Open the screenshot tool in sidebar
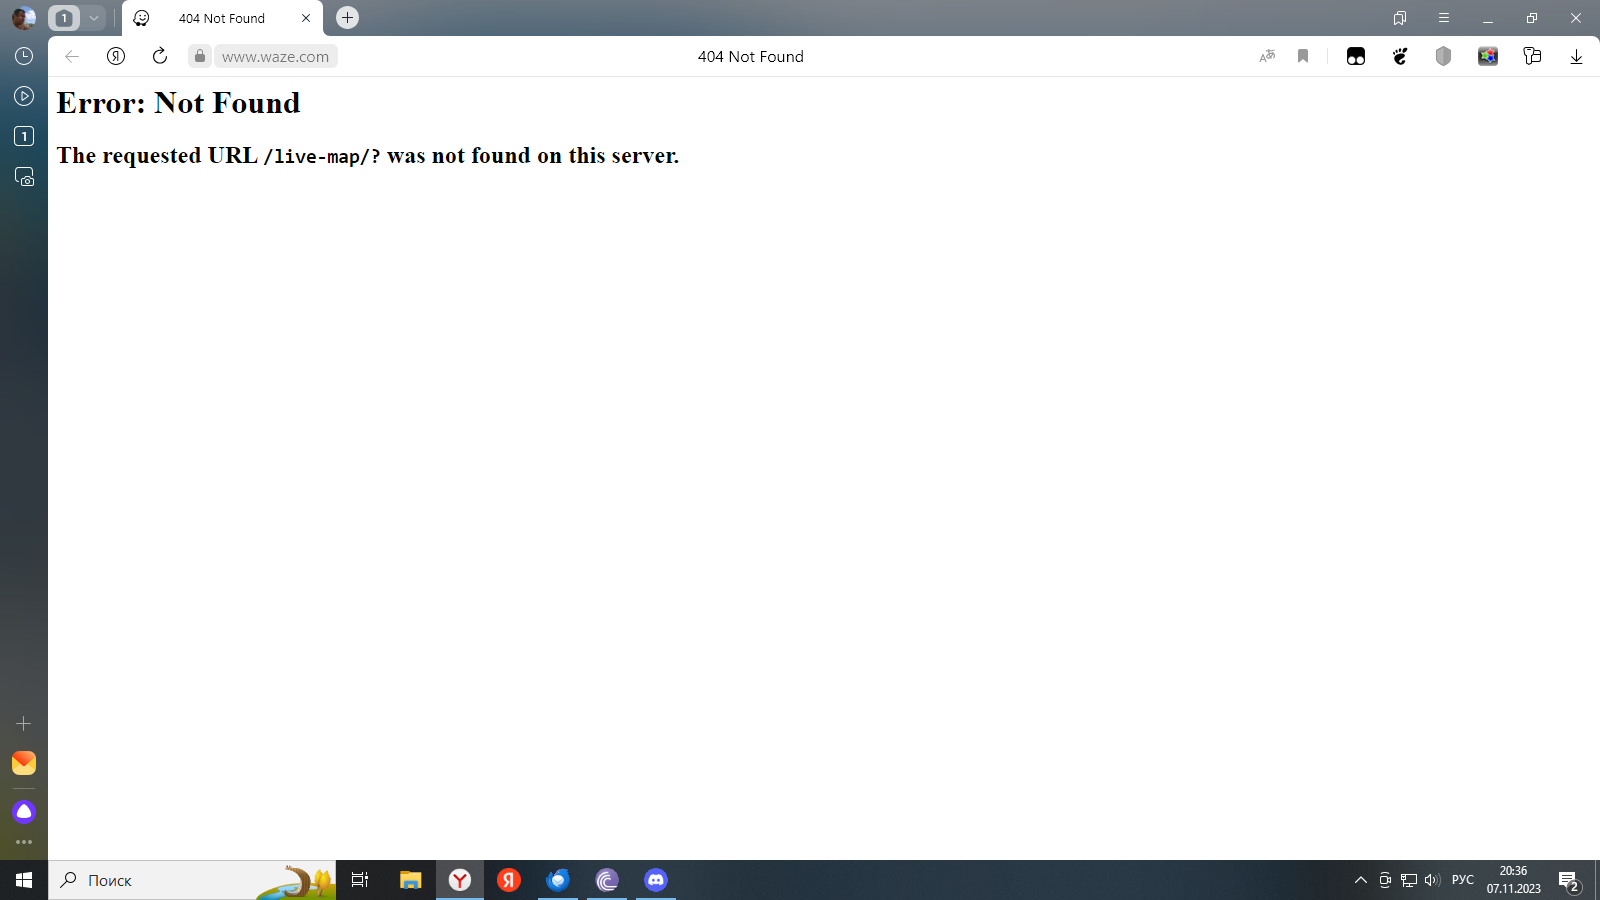 (x=24, y=177)
